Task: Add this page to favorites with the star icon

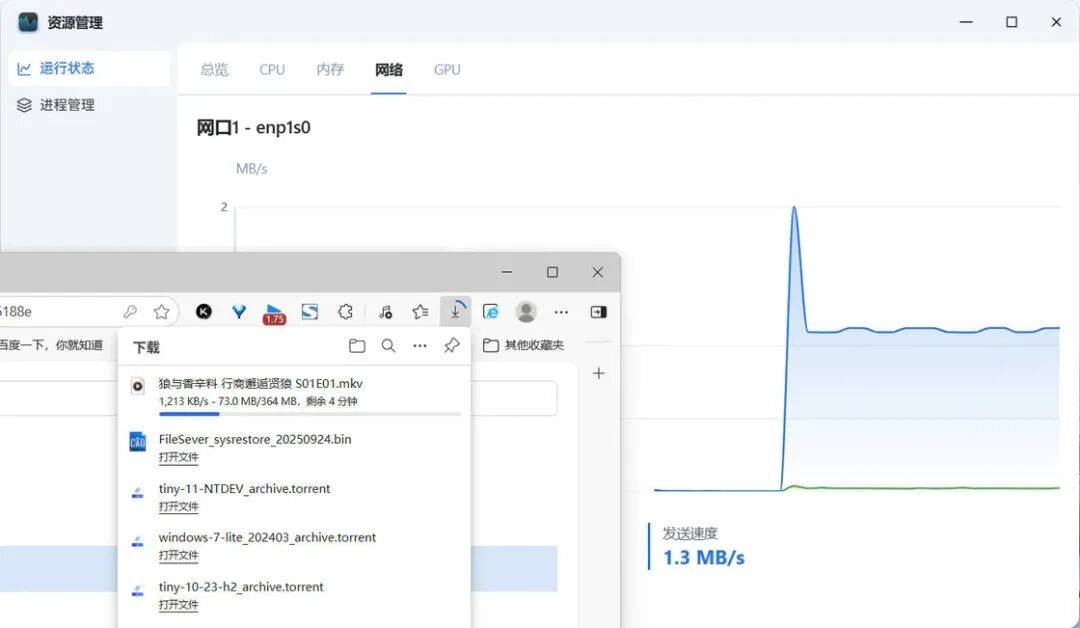Action: (x=161, y=312)
